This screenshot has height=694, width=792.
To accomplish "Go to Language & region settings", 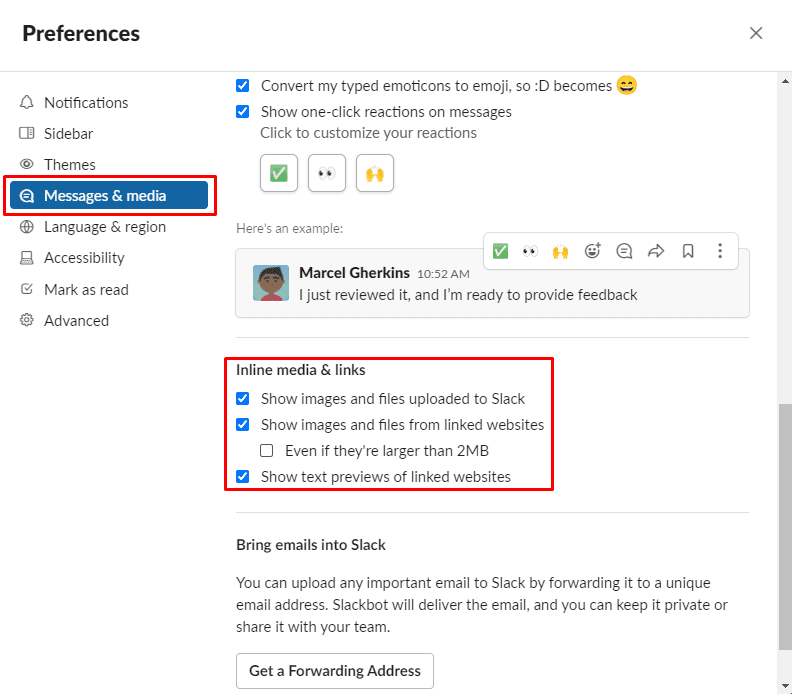I will [x=104, y=227].
